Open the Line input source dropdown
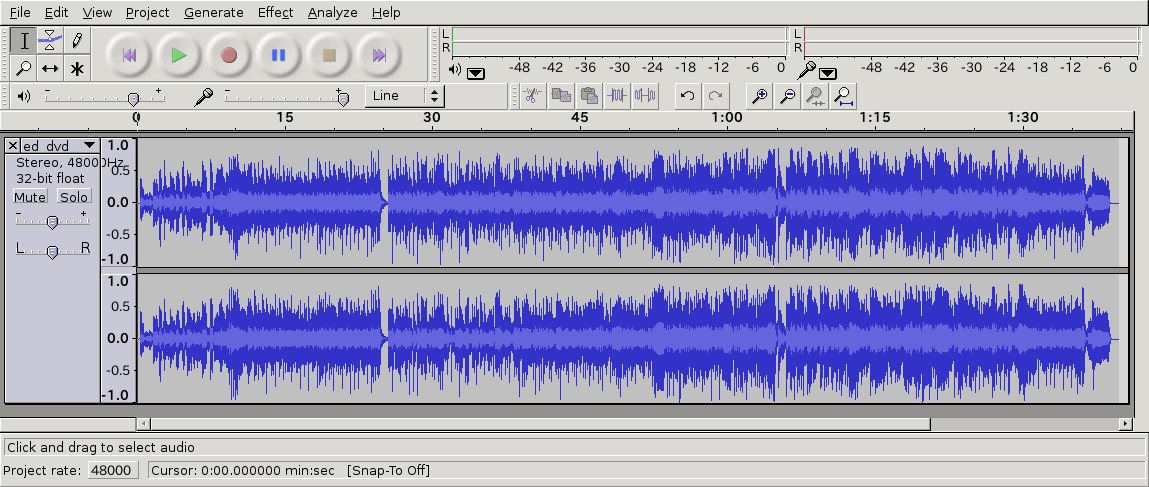1149x487 pixels. pyautogui.click(x=405, y=96)
